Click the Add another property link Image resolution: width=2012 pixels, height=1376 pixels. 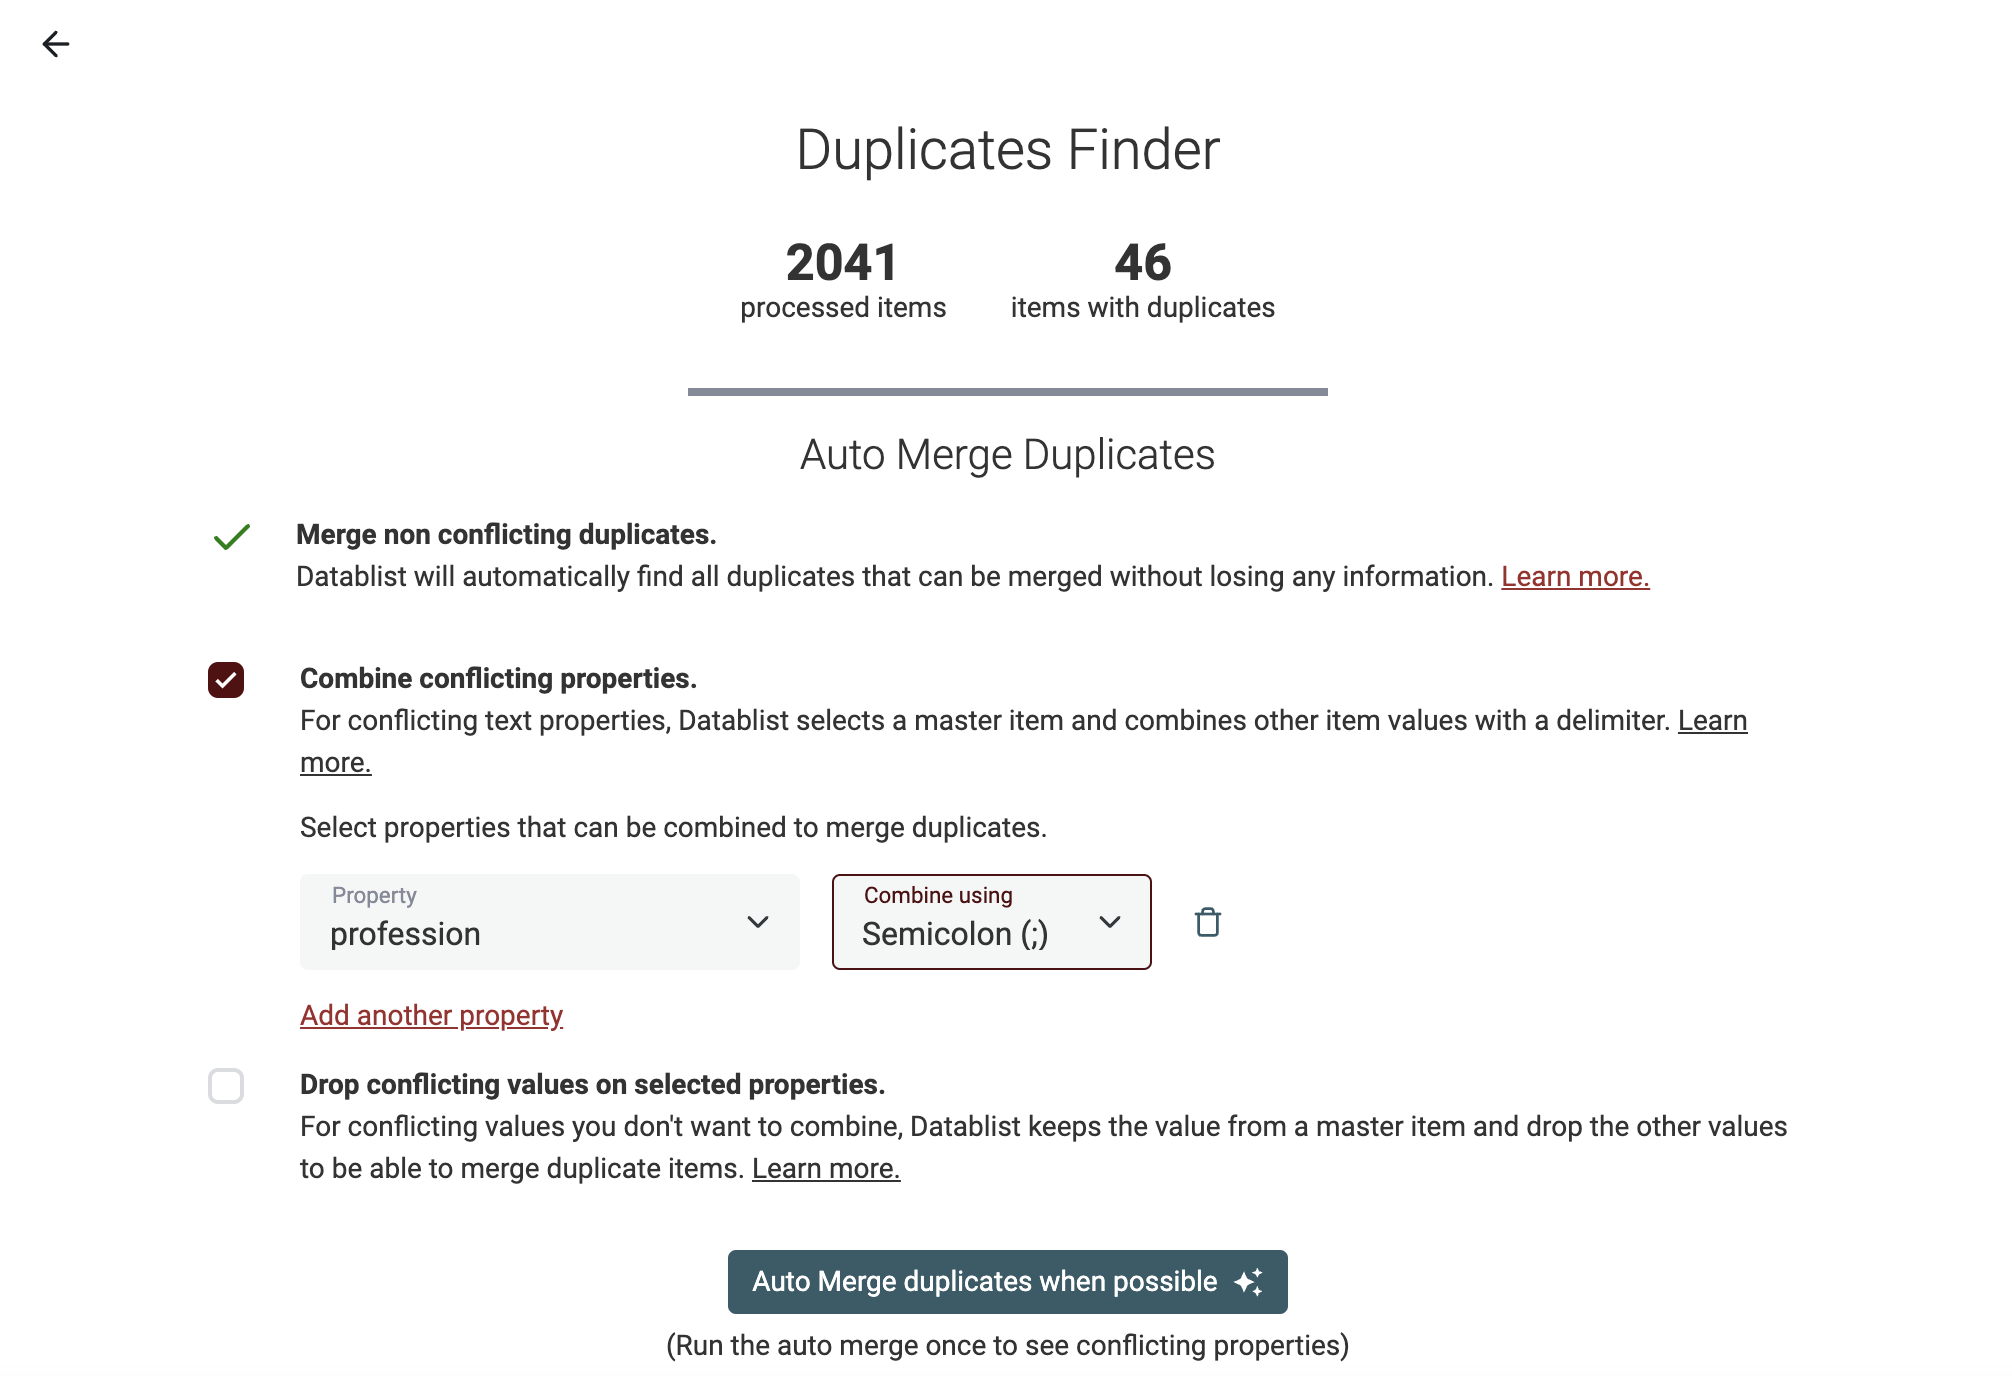click(x=431, y=1015)
